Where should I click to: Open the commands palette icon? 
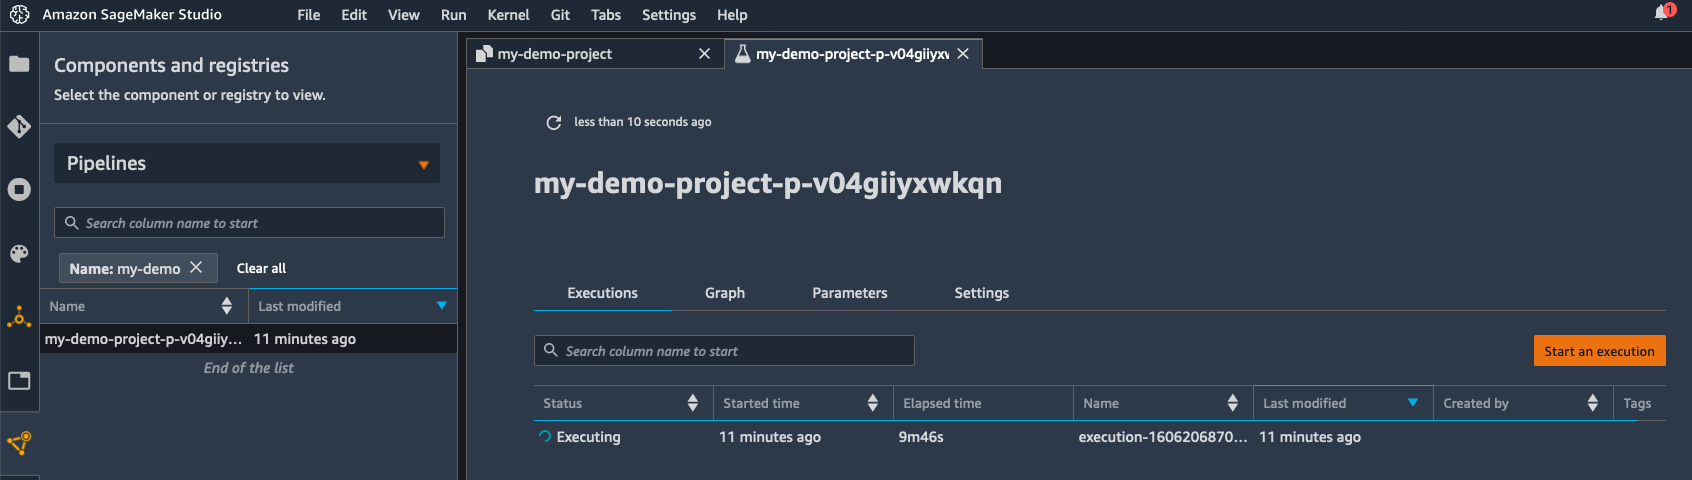[19, 254]
